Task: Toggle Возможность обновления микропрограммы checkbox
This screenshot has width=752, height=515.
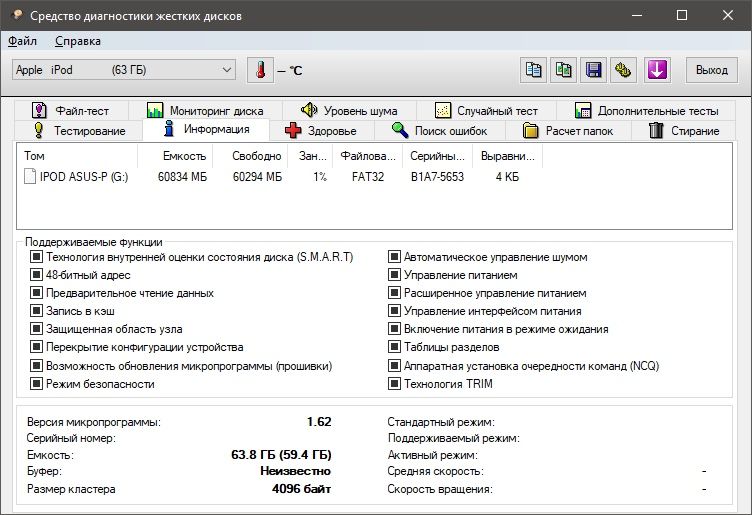Action: pos(36,366)
